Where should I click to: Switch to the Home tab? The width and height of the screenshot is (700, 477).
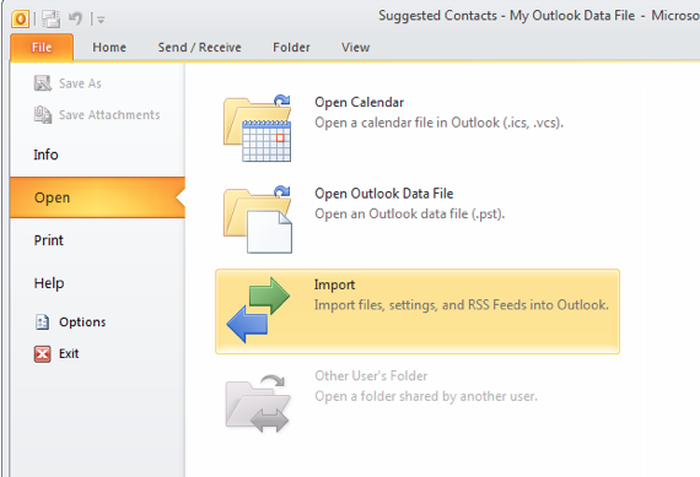pyautogui.click(x=109, y=47)
